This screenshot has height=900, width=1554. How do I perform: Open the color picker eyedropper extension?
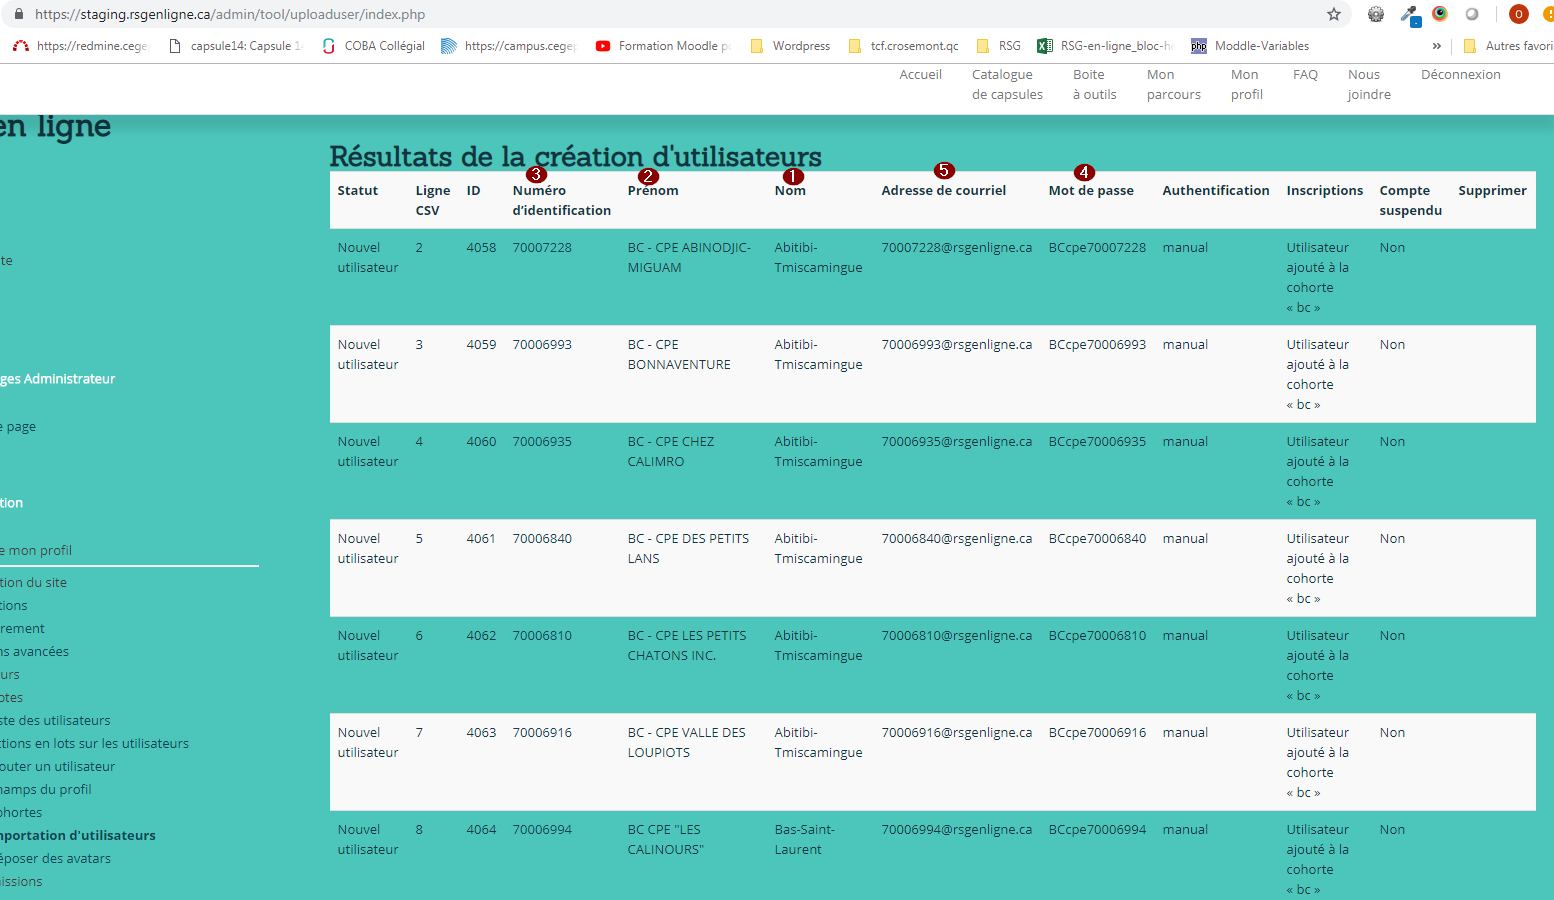(1409, 14)
